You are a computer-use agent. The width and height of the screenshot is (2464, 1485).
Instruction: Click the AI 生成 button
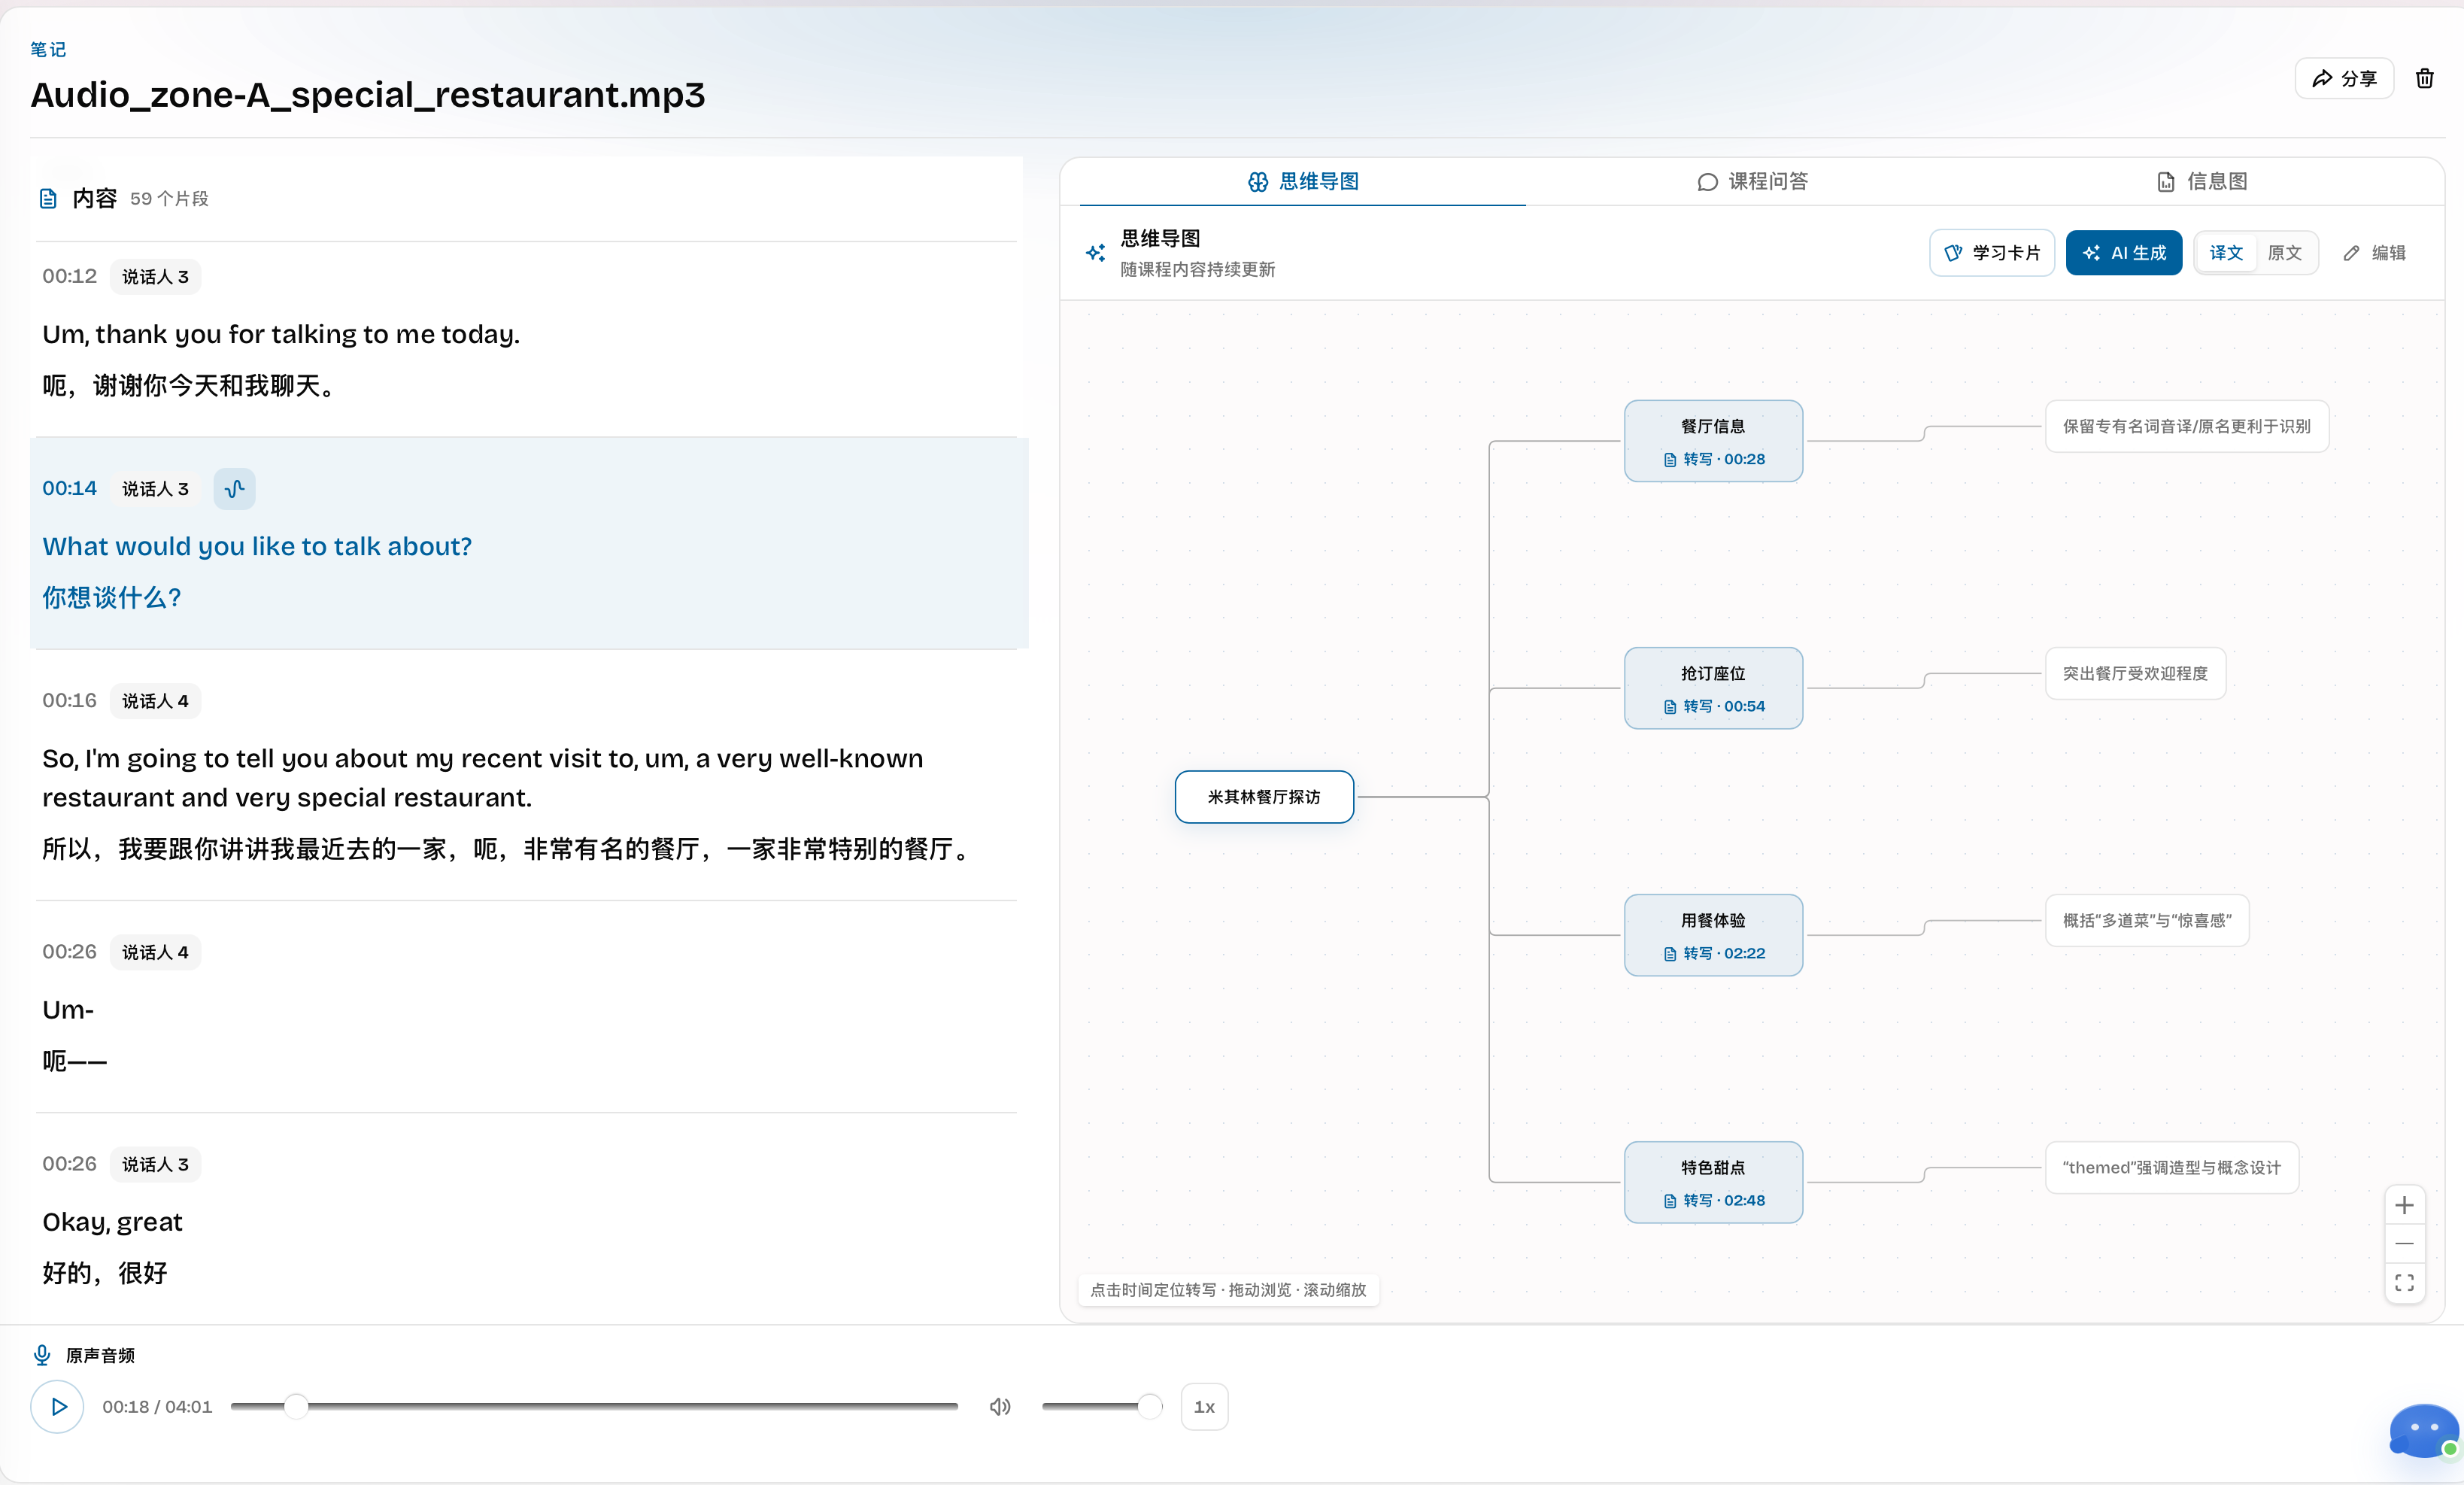pyautogui.click(x=2124, y=253)
